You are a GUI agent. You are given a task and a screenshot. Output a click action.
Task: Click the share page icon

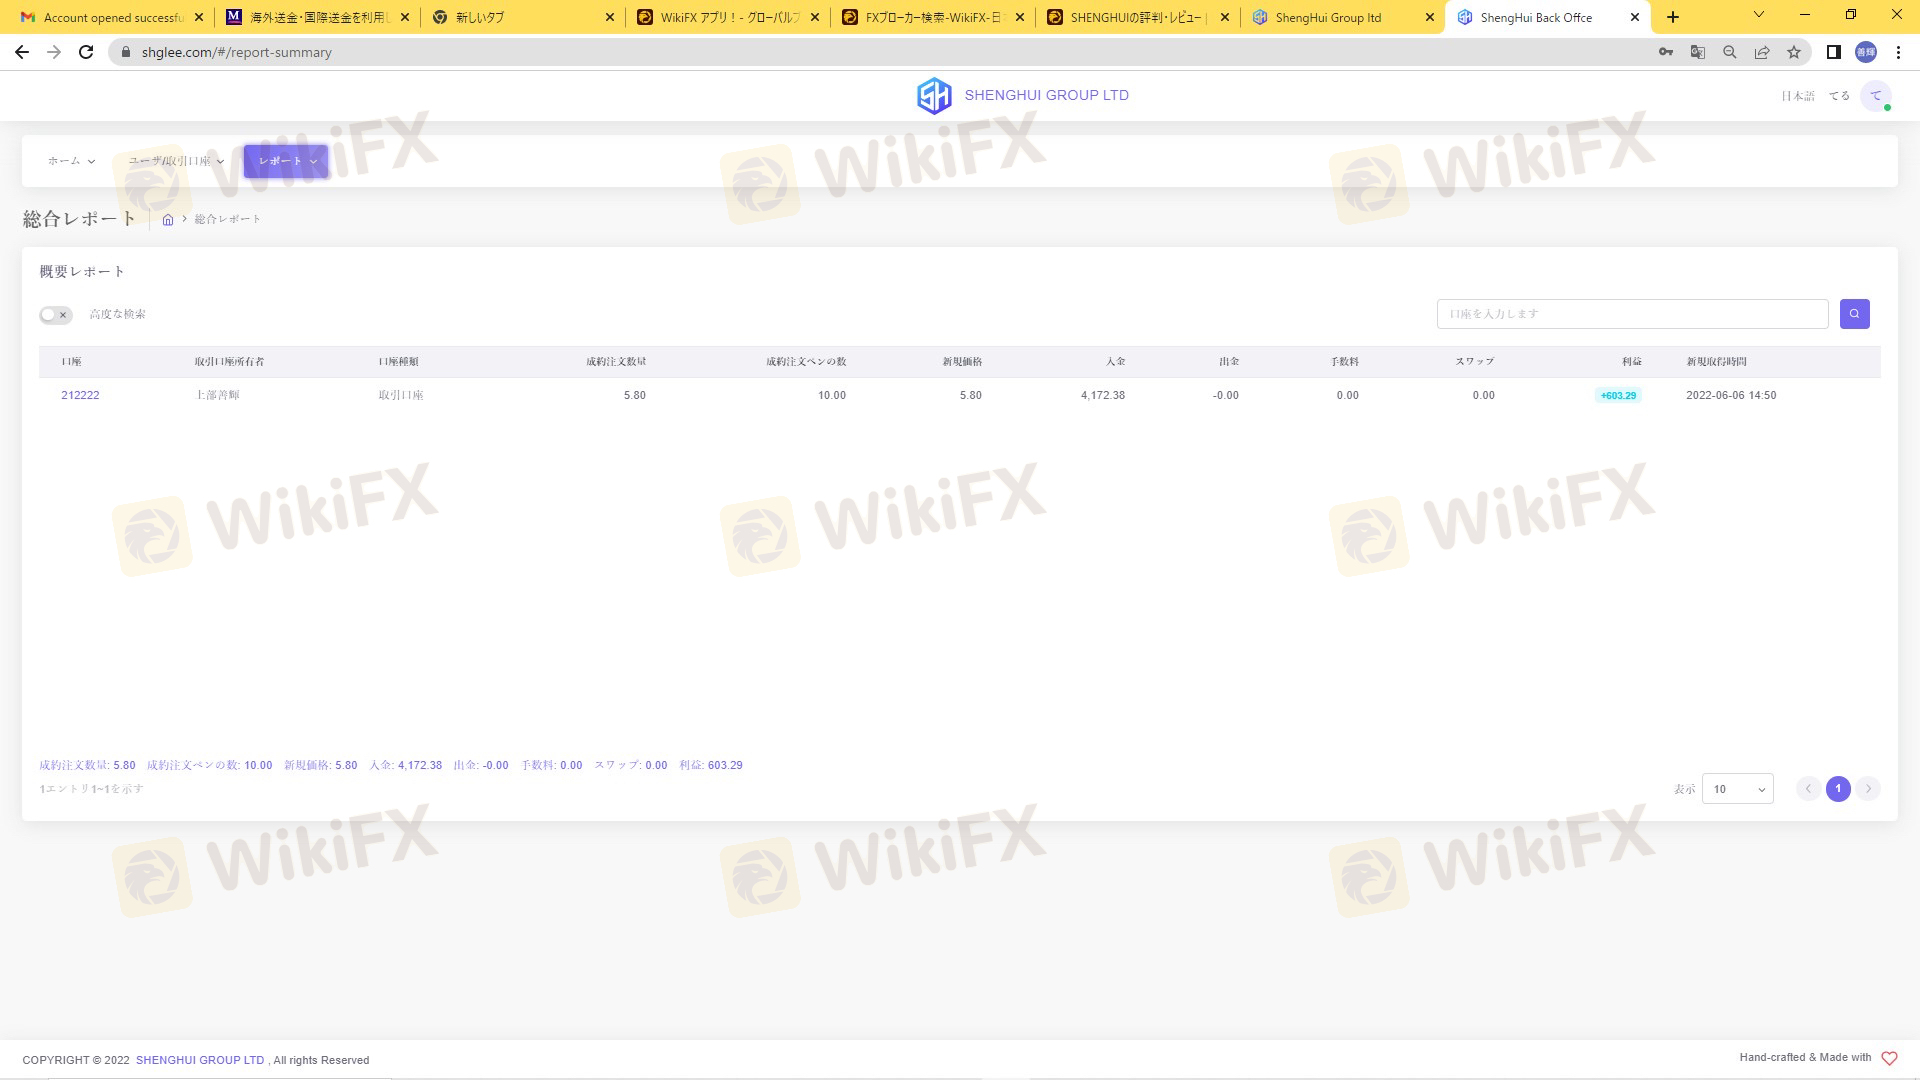click(x=1762, y=52)
